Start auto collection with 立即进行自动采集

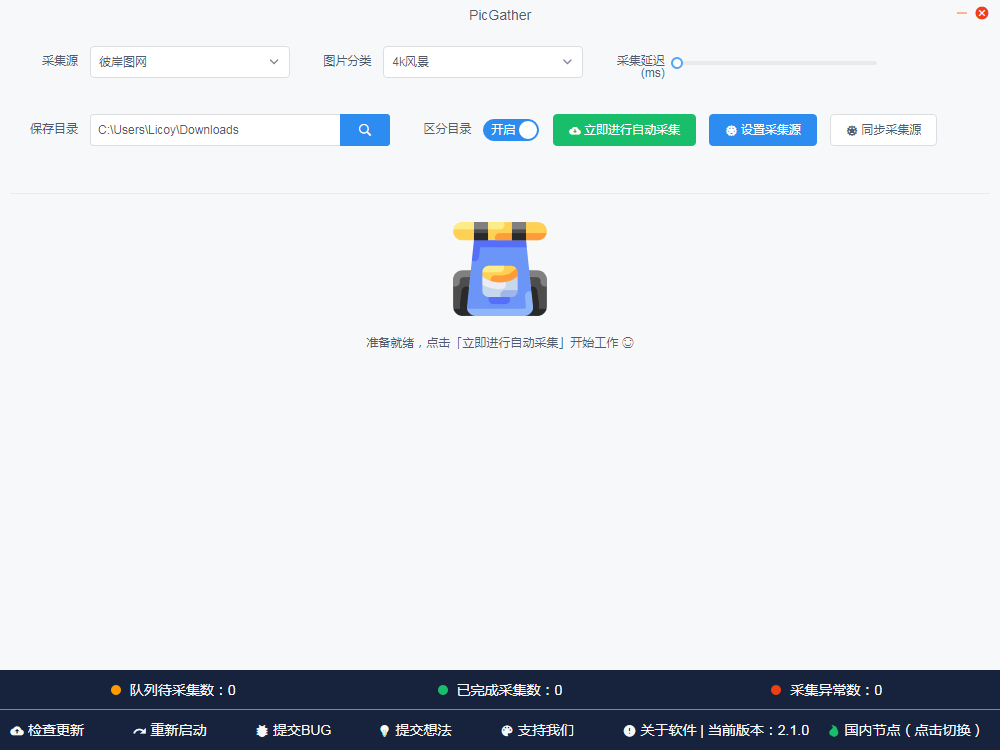tap(624, 130)
